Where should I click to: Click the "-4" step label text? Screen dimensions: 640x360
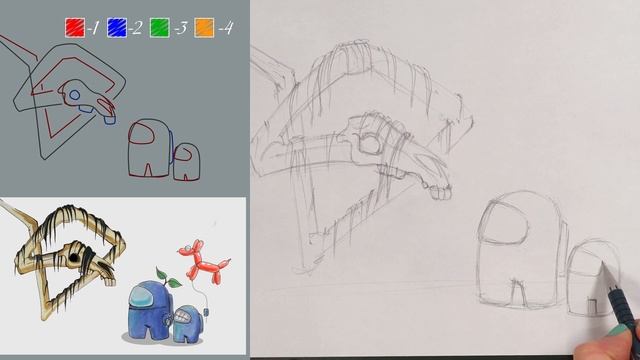click(x=225, y=28)
